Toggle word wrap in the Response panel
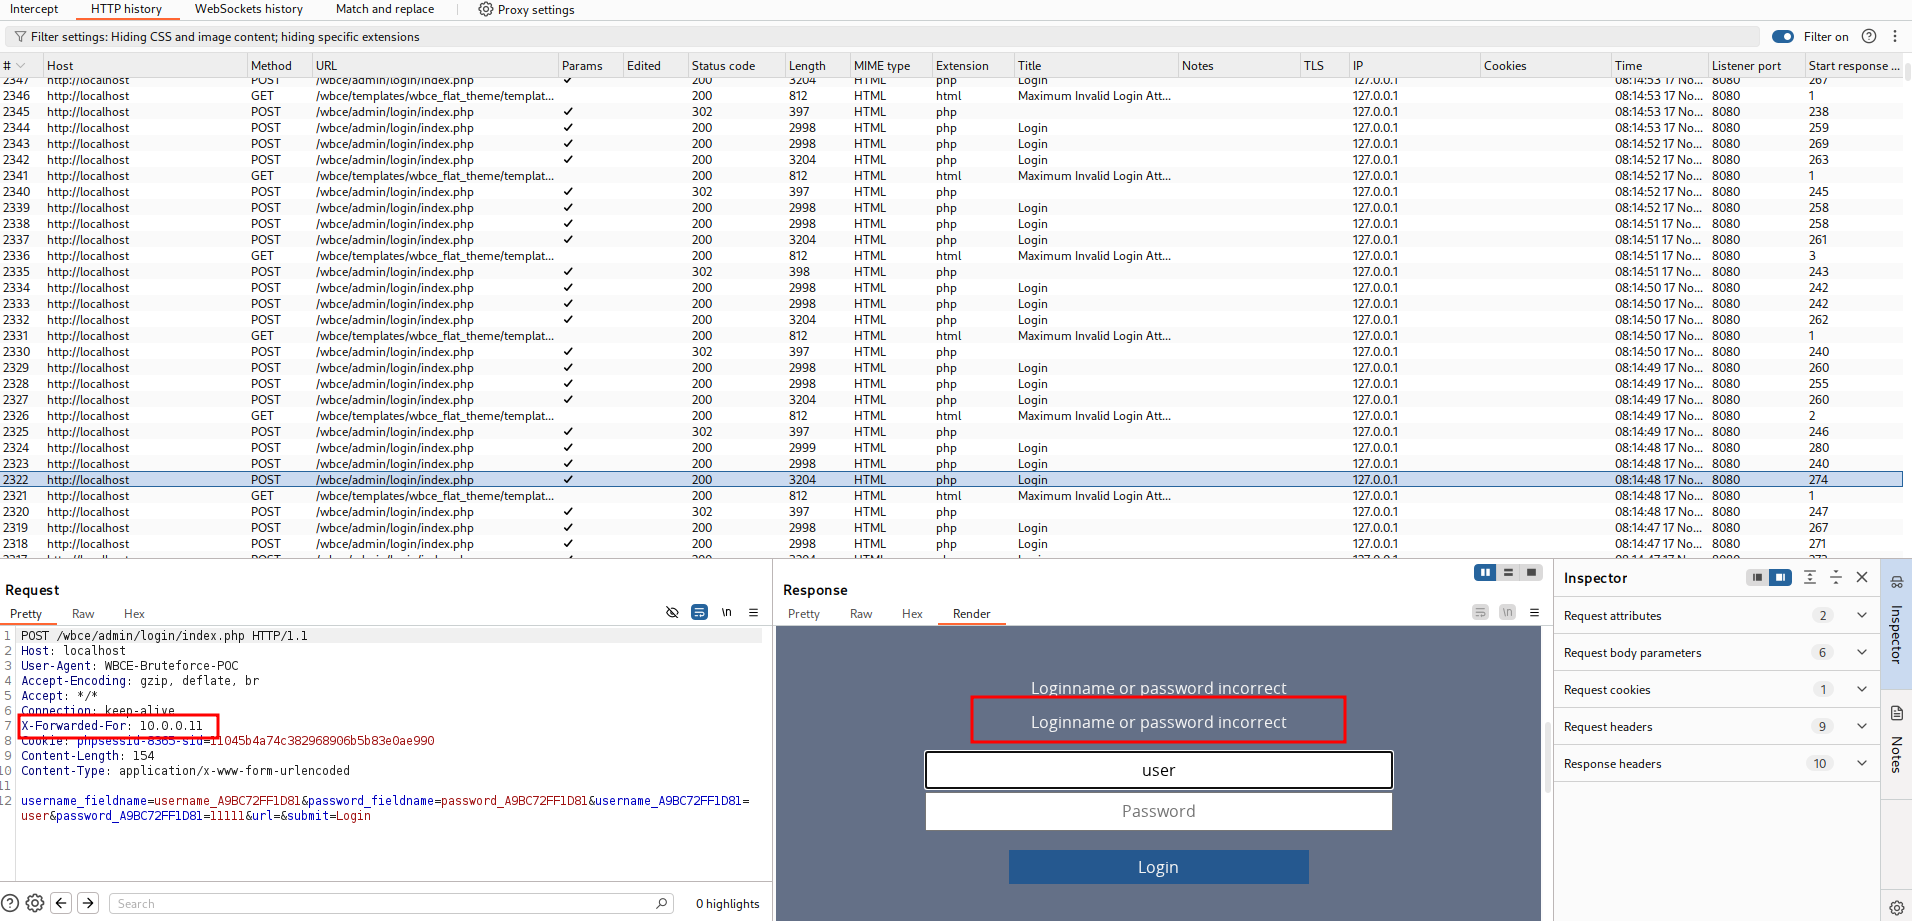Image resolution: width=1912 pixels, height=921 pixels. point(1481,612)
